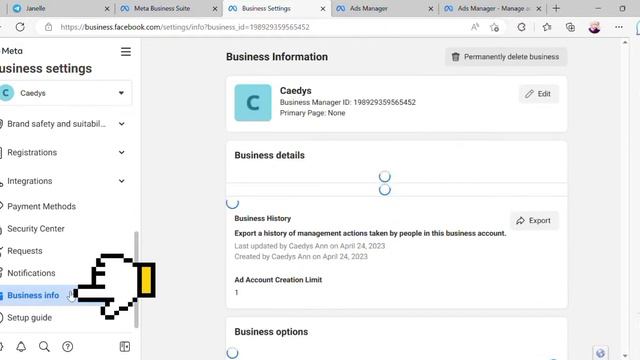Open browser settings and more menu
The image size is (640, 360).
619,27
